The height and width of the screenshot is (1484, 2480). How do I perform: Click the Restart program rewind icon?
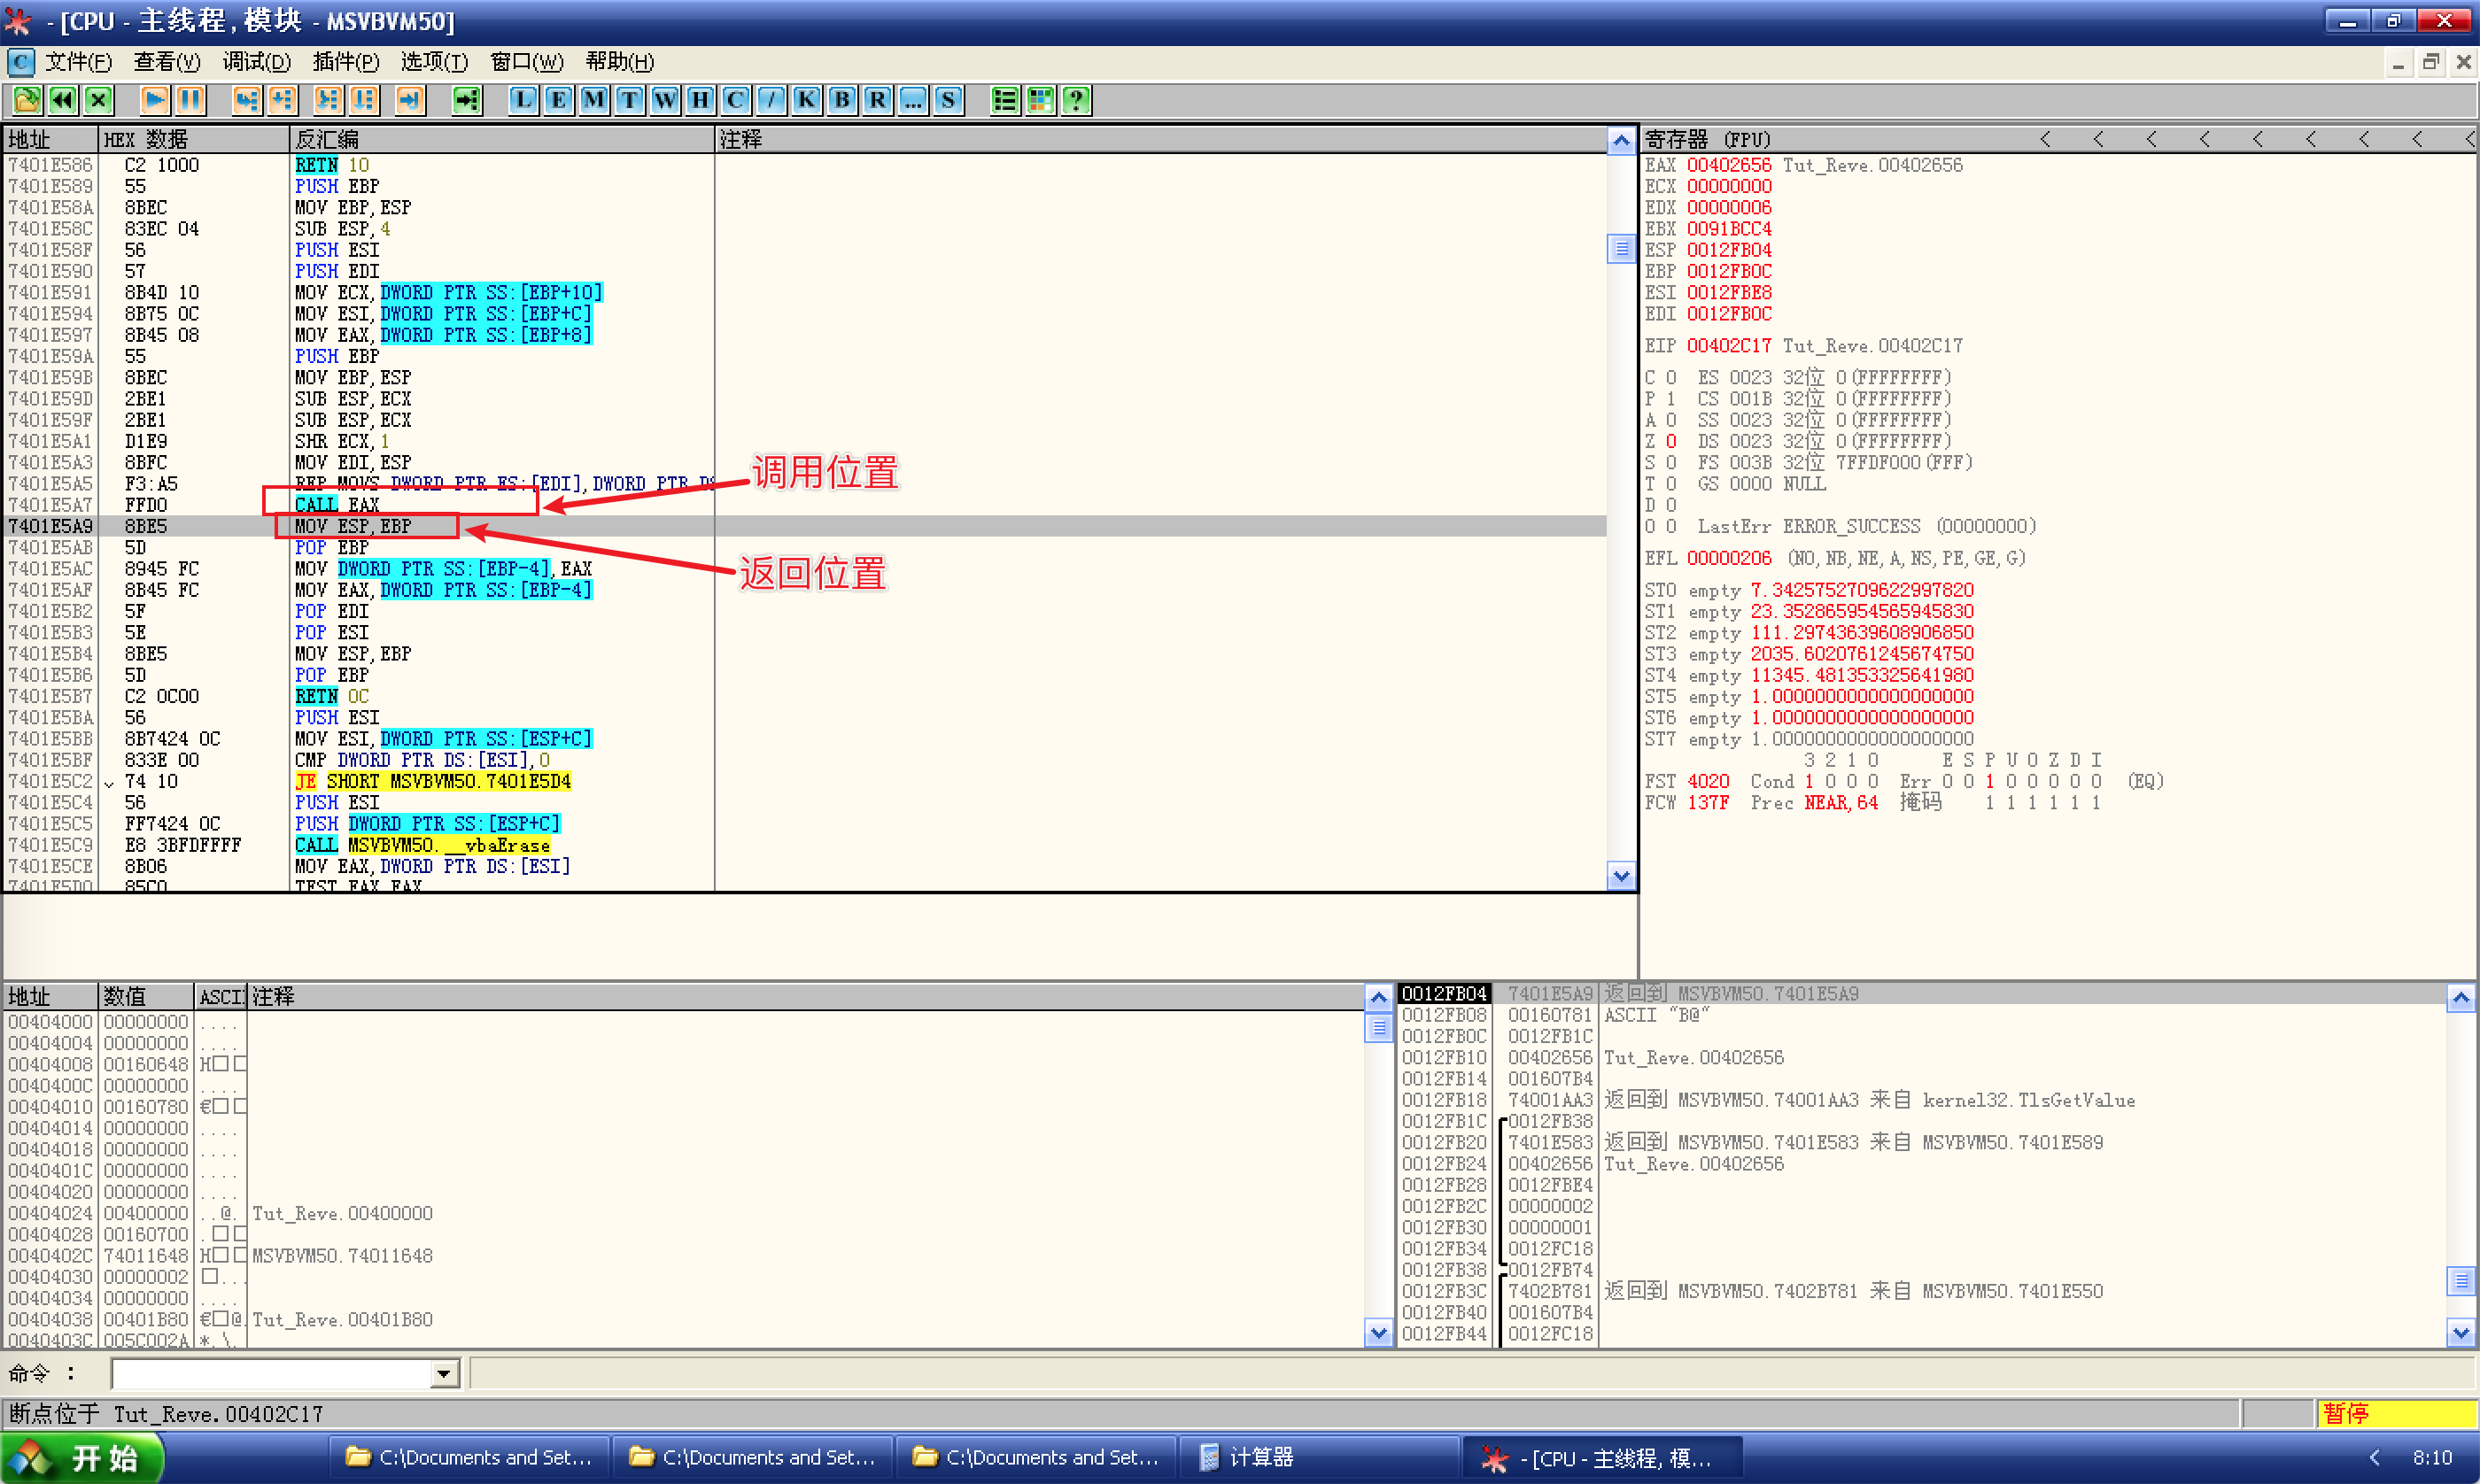[x=63, y=100]
